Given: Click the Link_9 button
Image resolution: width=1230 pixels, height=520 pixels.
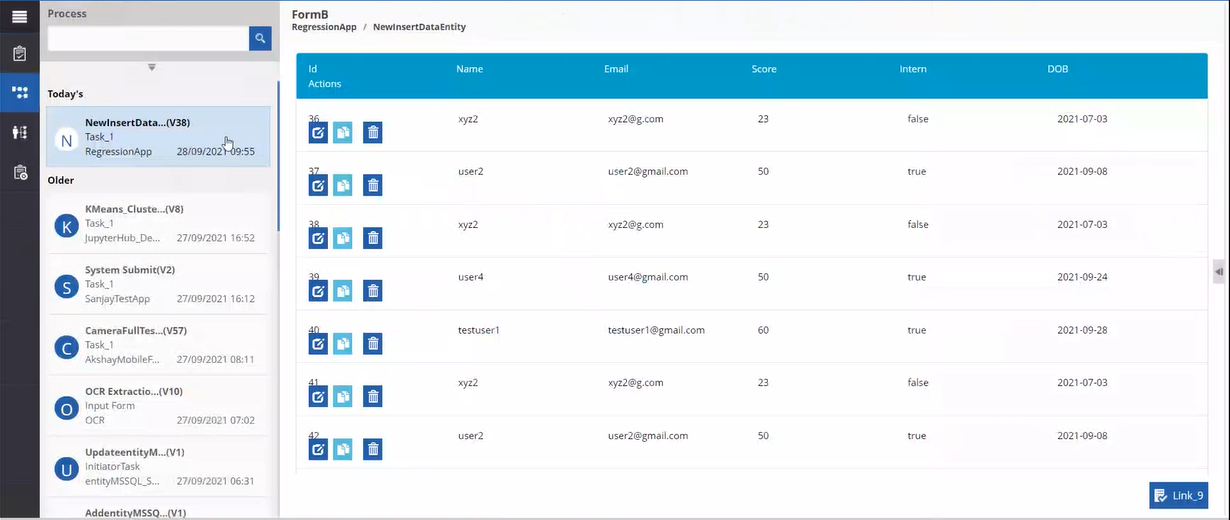Looking at the screenshot, I should (1178, 496).
